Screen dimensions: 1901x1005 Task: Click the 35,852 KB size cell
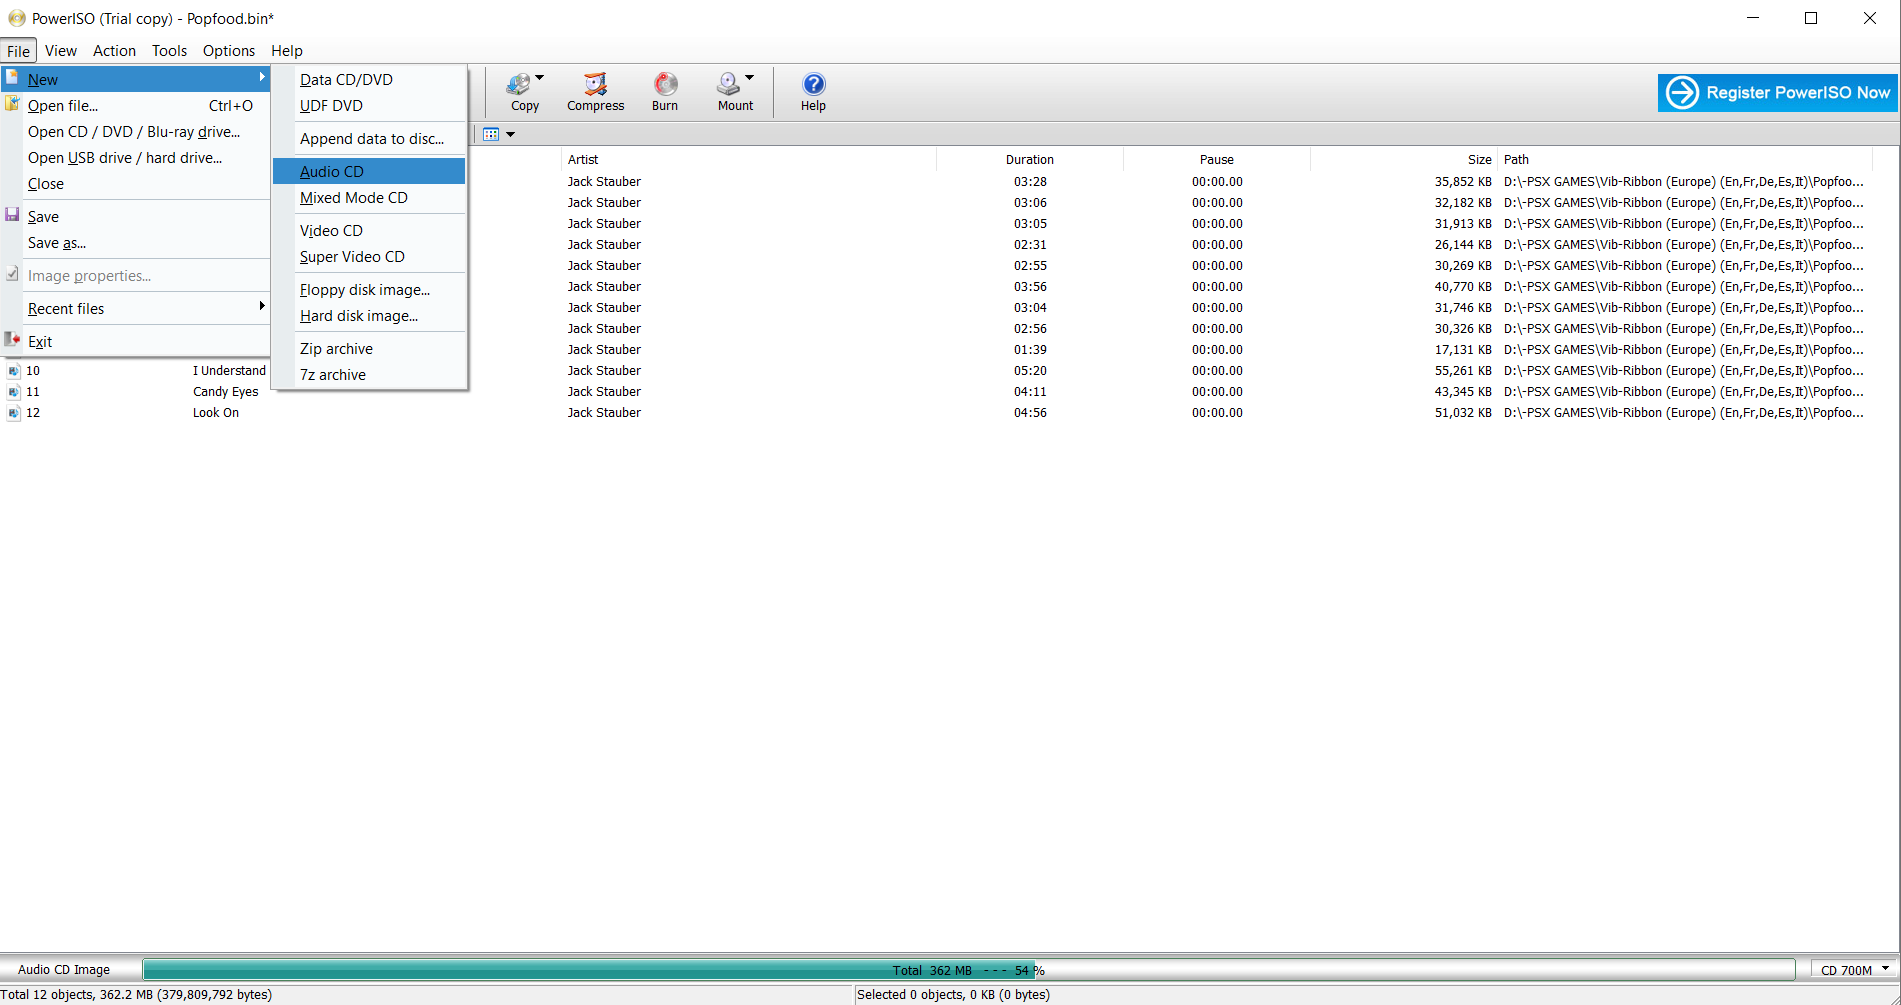point(1463,182)
